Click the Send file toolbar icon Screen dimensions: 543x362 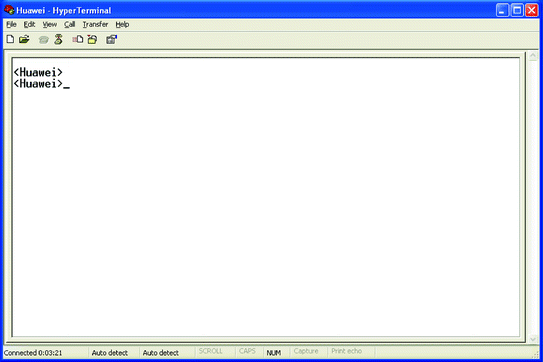click(78, 39)
